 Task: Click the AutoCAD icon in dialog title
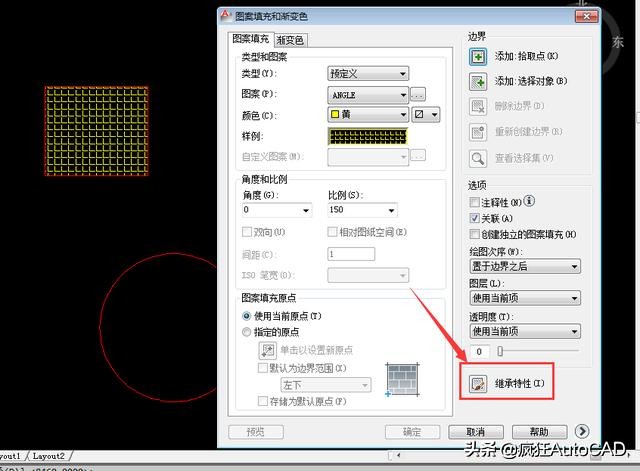click(x=225, y=16)
